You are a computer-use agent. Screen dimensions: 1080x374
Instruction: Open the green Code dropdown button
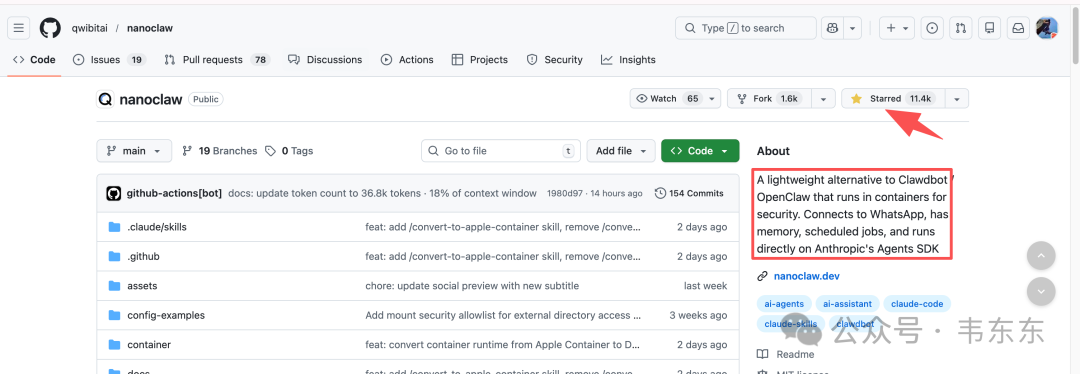pos(700,151)
